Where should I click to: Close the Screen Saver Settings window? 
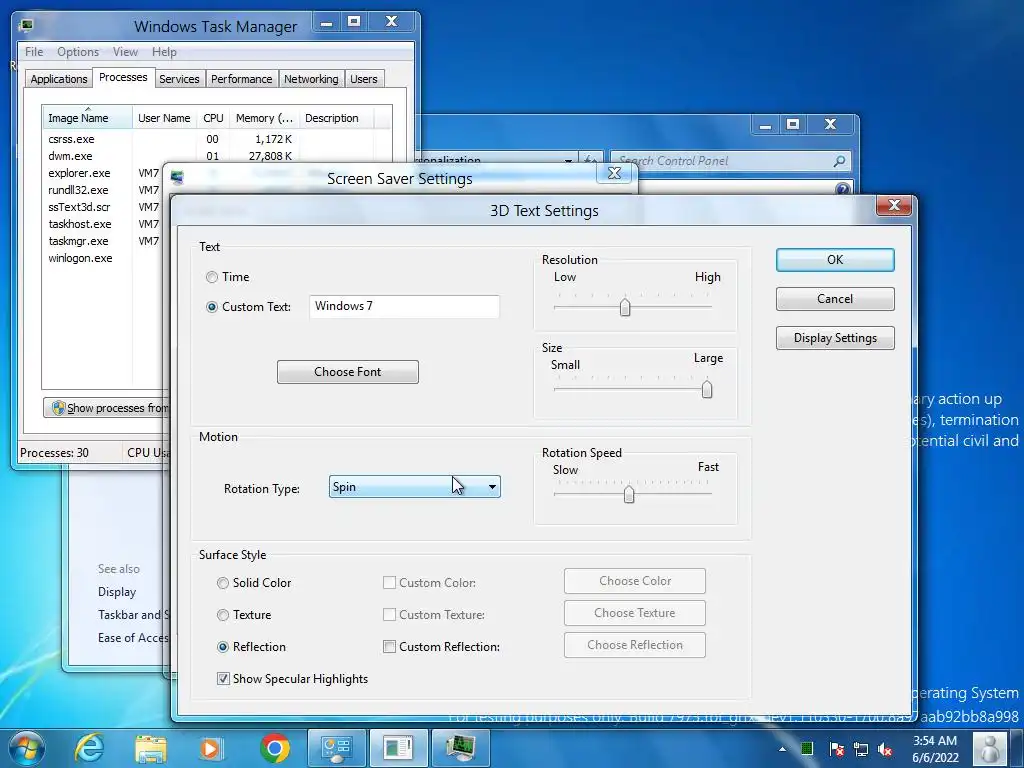coord(614,173)
